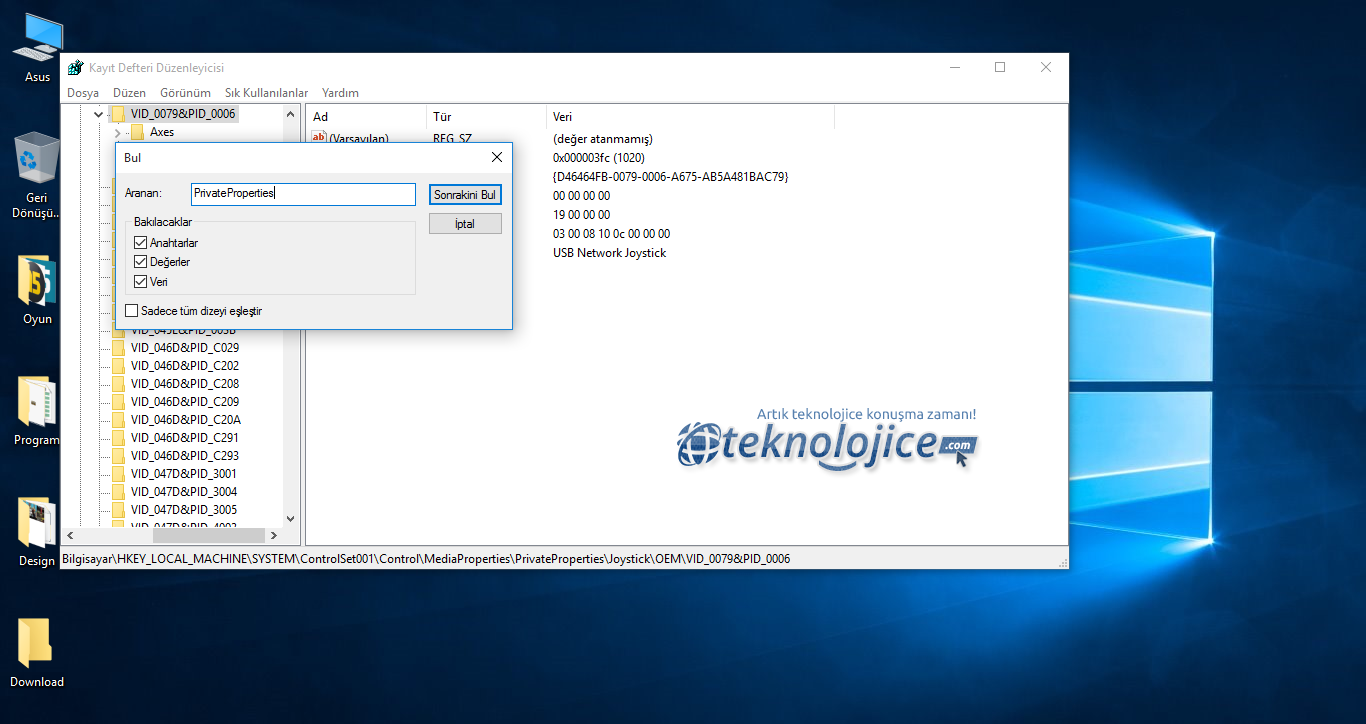This screenshot has height=724, width=1366.
Task: Click the folder icon of VID_046D&PID_C202
Action: click(x=118, y=366)
